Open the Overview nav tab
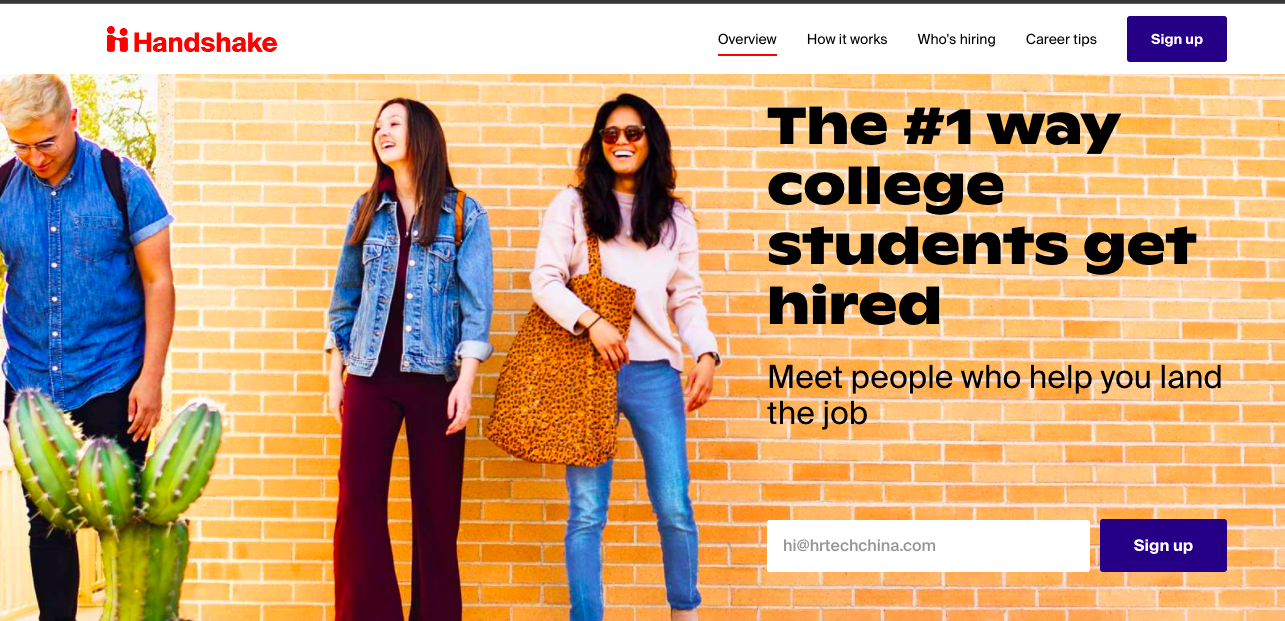Screen dimensions: 1285x621 click(747, 39)
